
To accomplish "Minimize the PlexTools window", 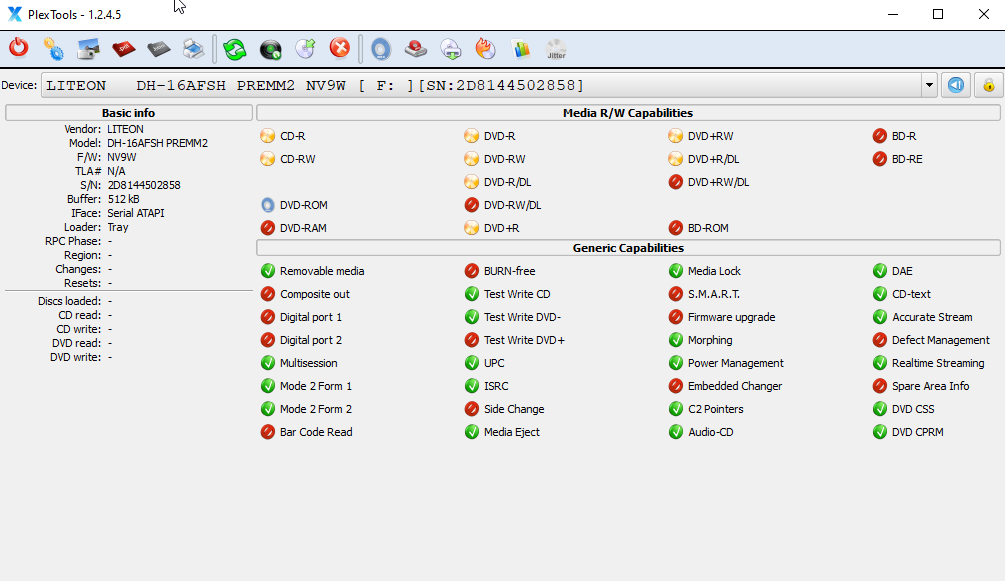I will [x=892, y=14].
